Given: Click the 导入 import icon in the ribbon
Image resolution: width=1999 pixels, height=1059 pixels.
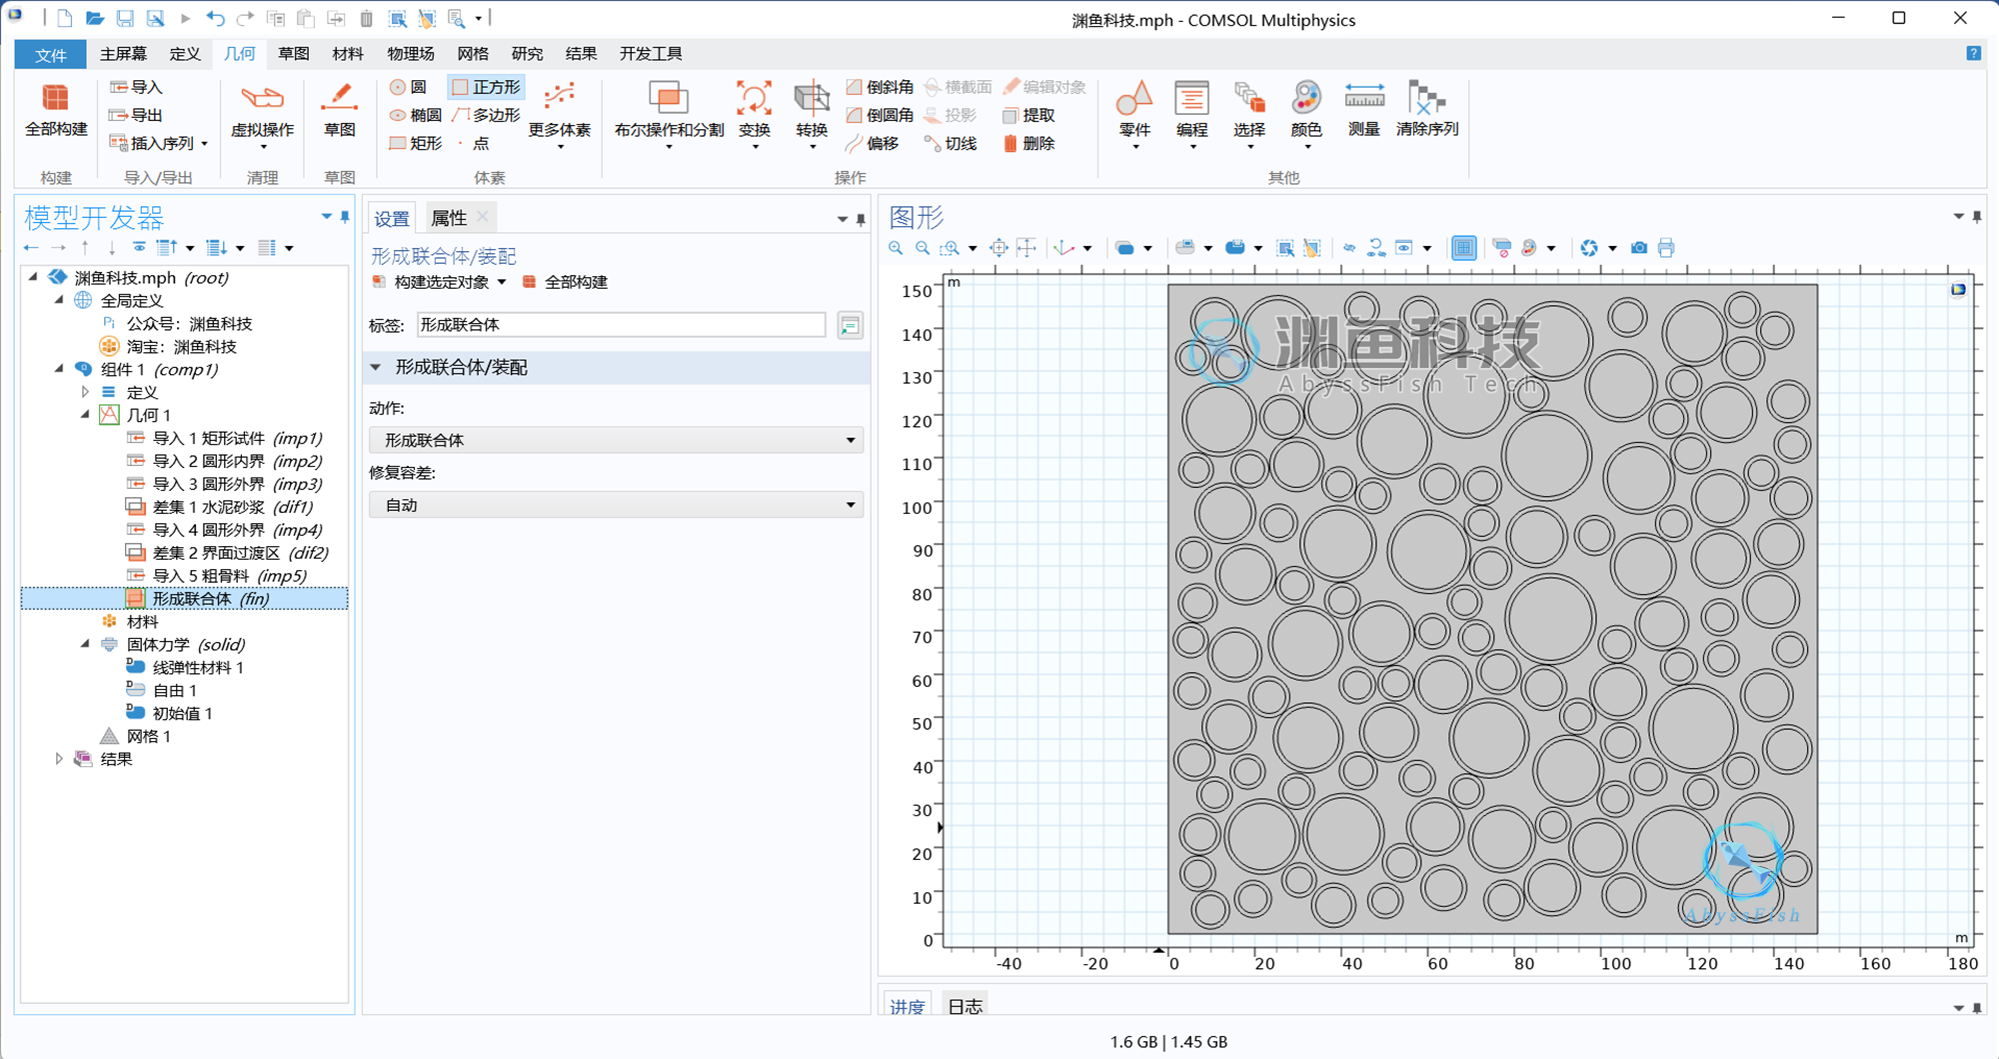Looking at the screenshot, I should (136, 88).
